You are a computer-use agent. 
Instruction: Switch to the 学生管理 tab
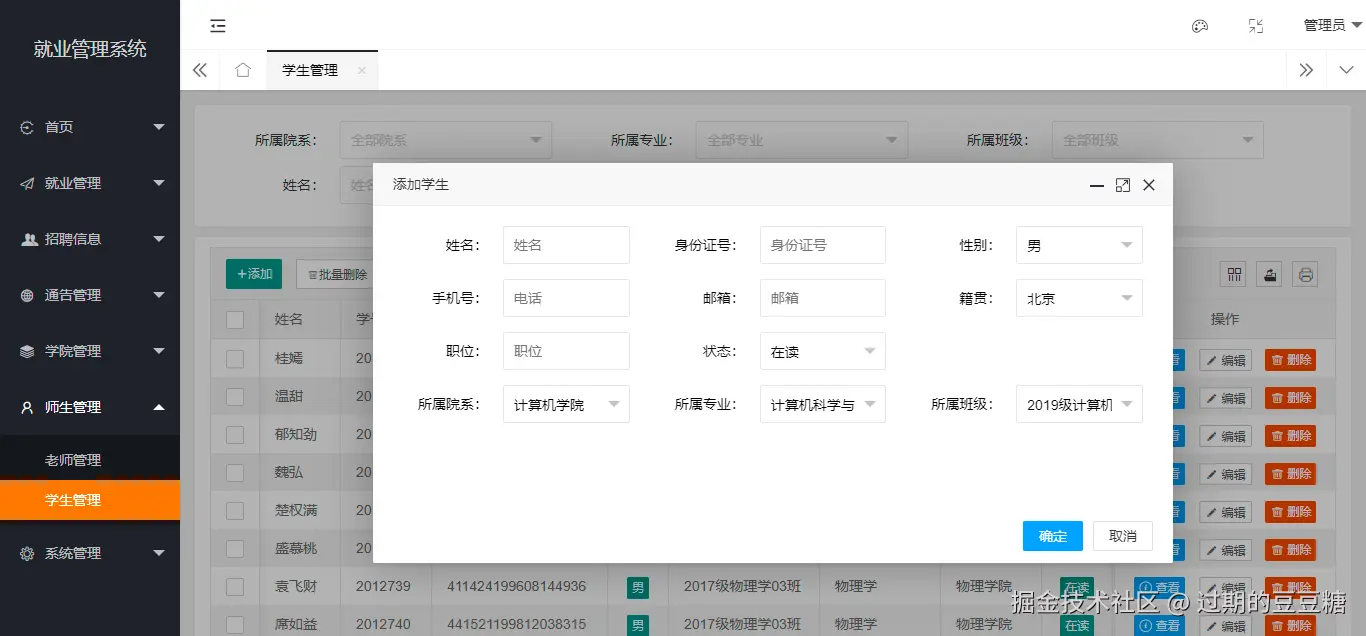click(x=310, y=70)
